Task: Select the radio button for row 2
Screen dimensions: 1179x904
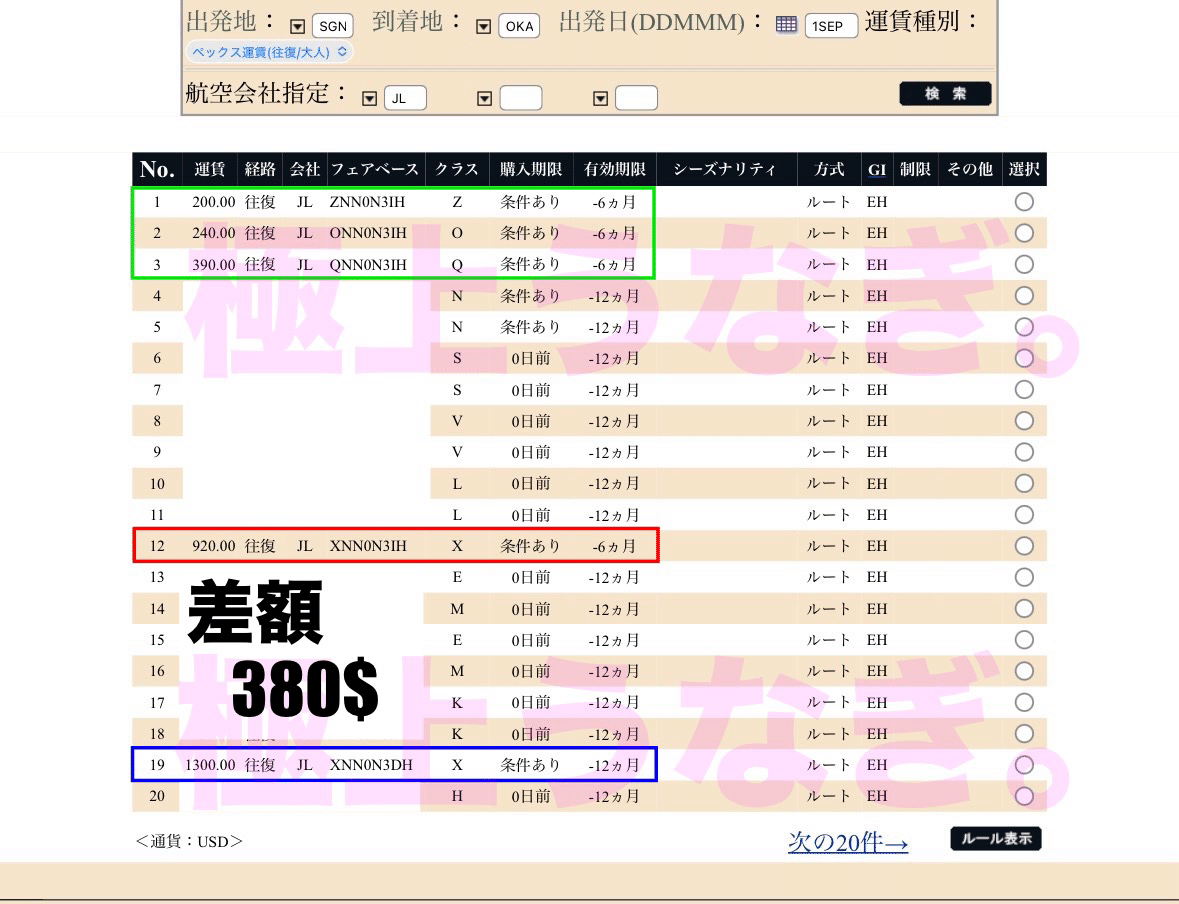Action: [x=1024, y=233]
